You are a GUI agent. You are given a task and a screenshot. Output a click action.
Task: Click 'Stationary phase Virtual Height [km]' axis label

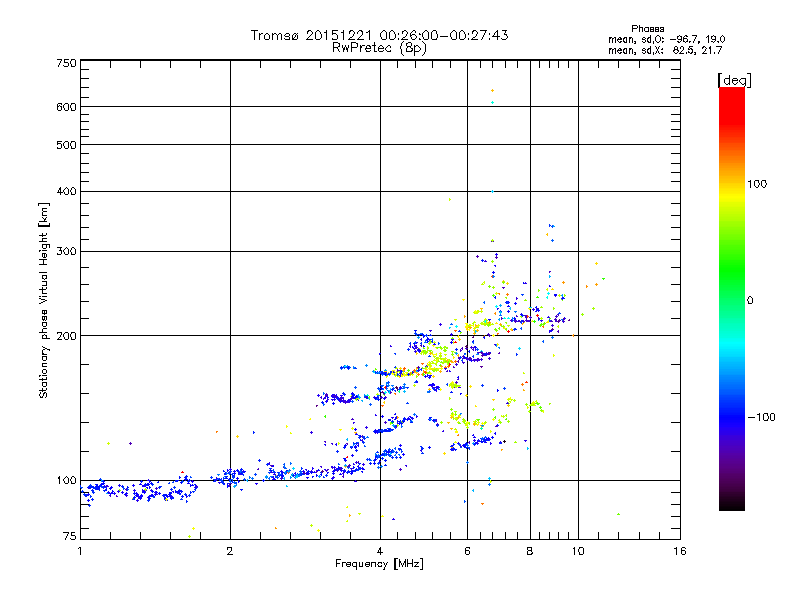43,301
